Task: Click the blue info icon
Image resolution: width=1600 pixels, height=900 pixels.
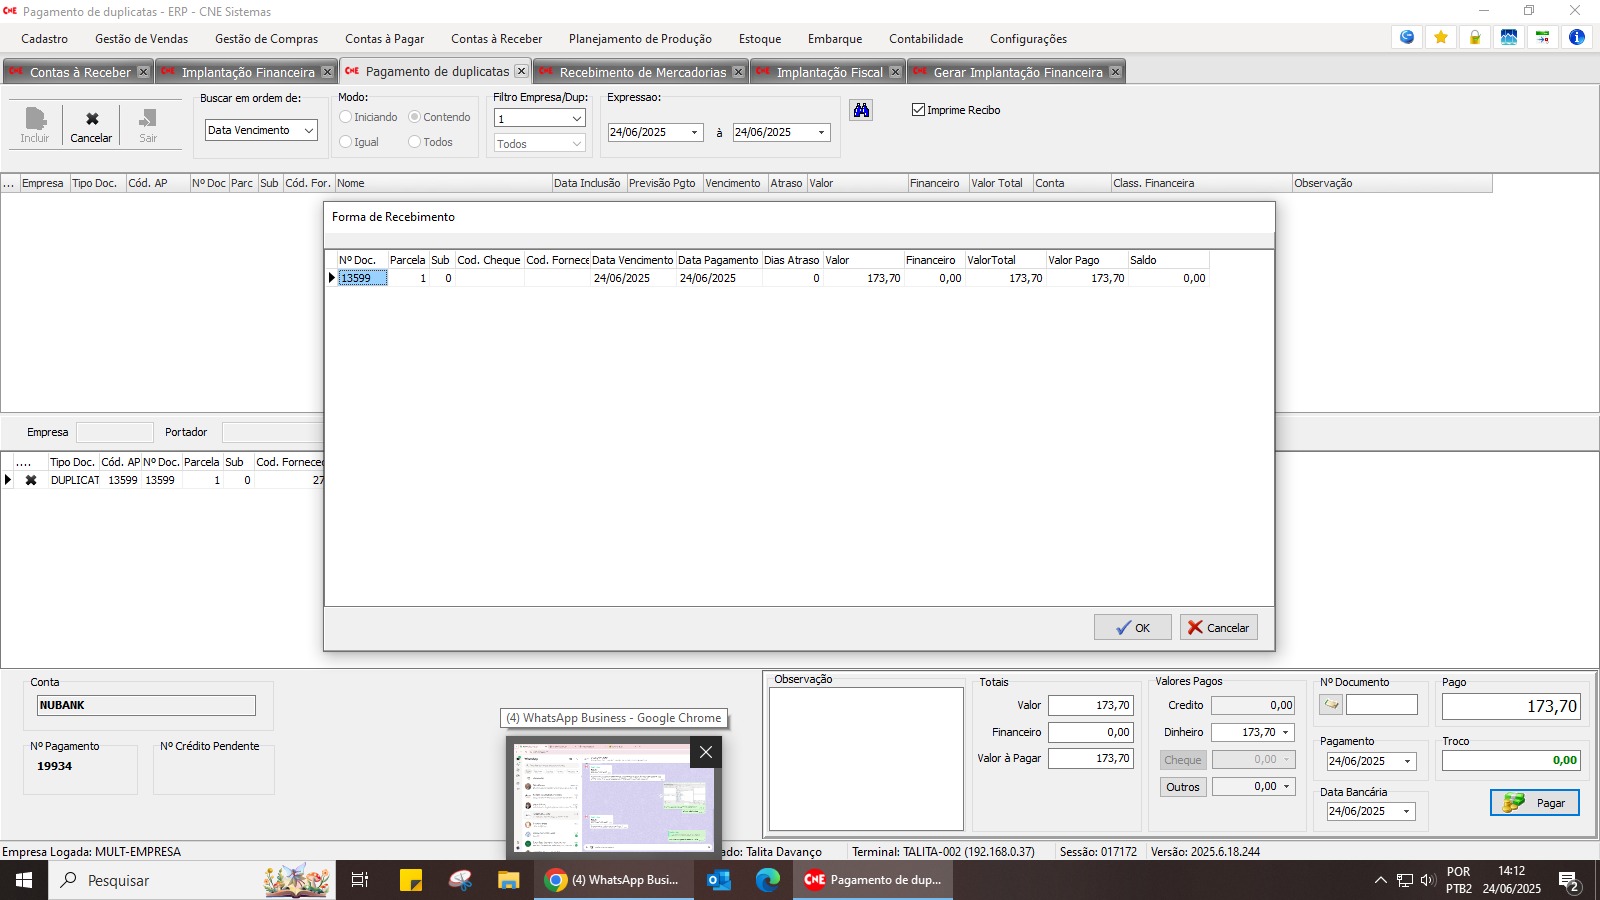Action: [x=1577, y=37]
